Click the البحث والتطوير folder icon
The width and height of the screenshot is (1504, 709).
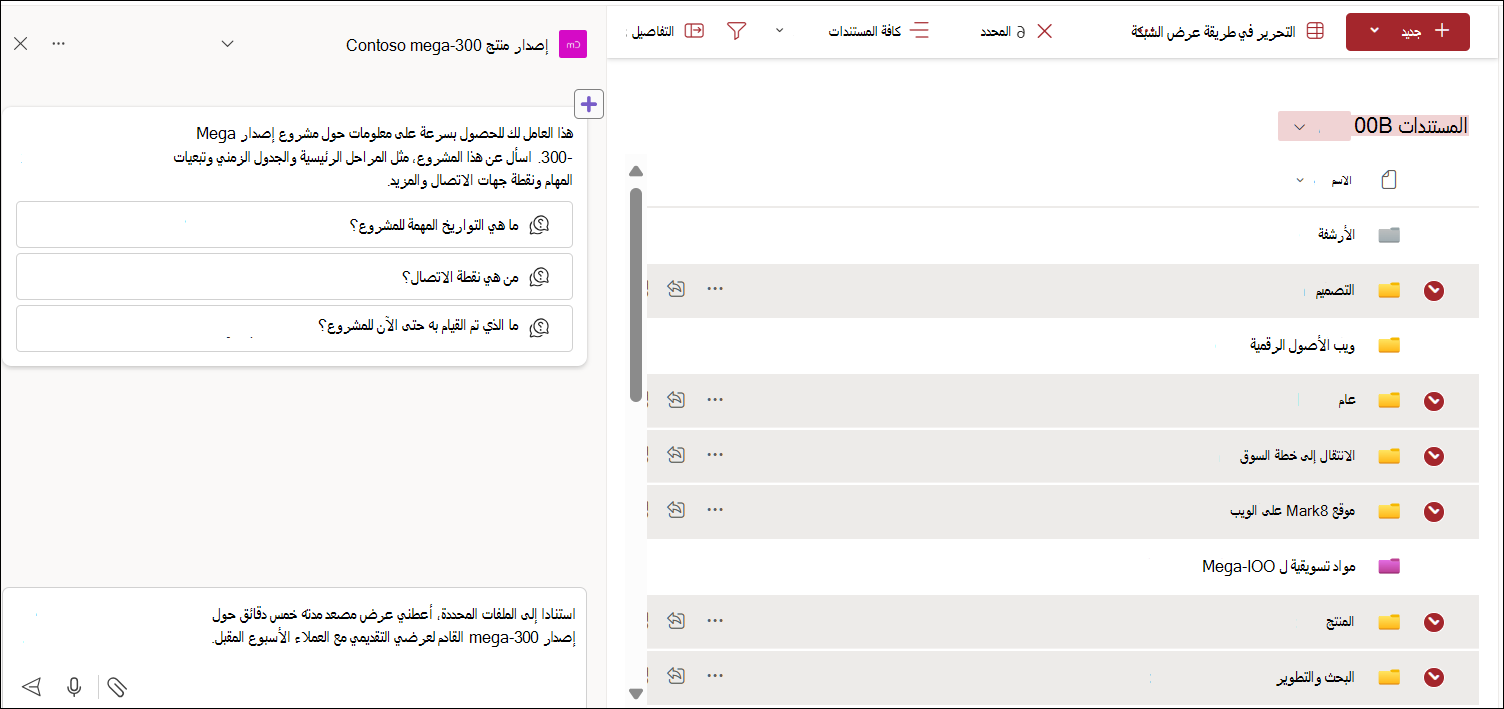[x=1389, y=677]
